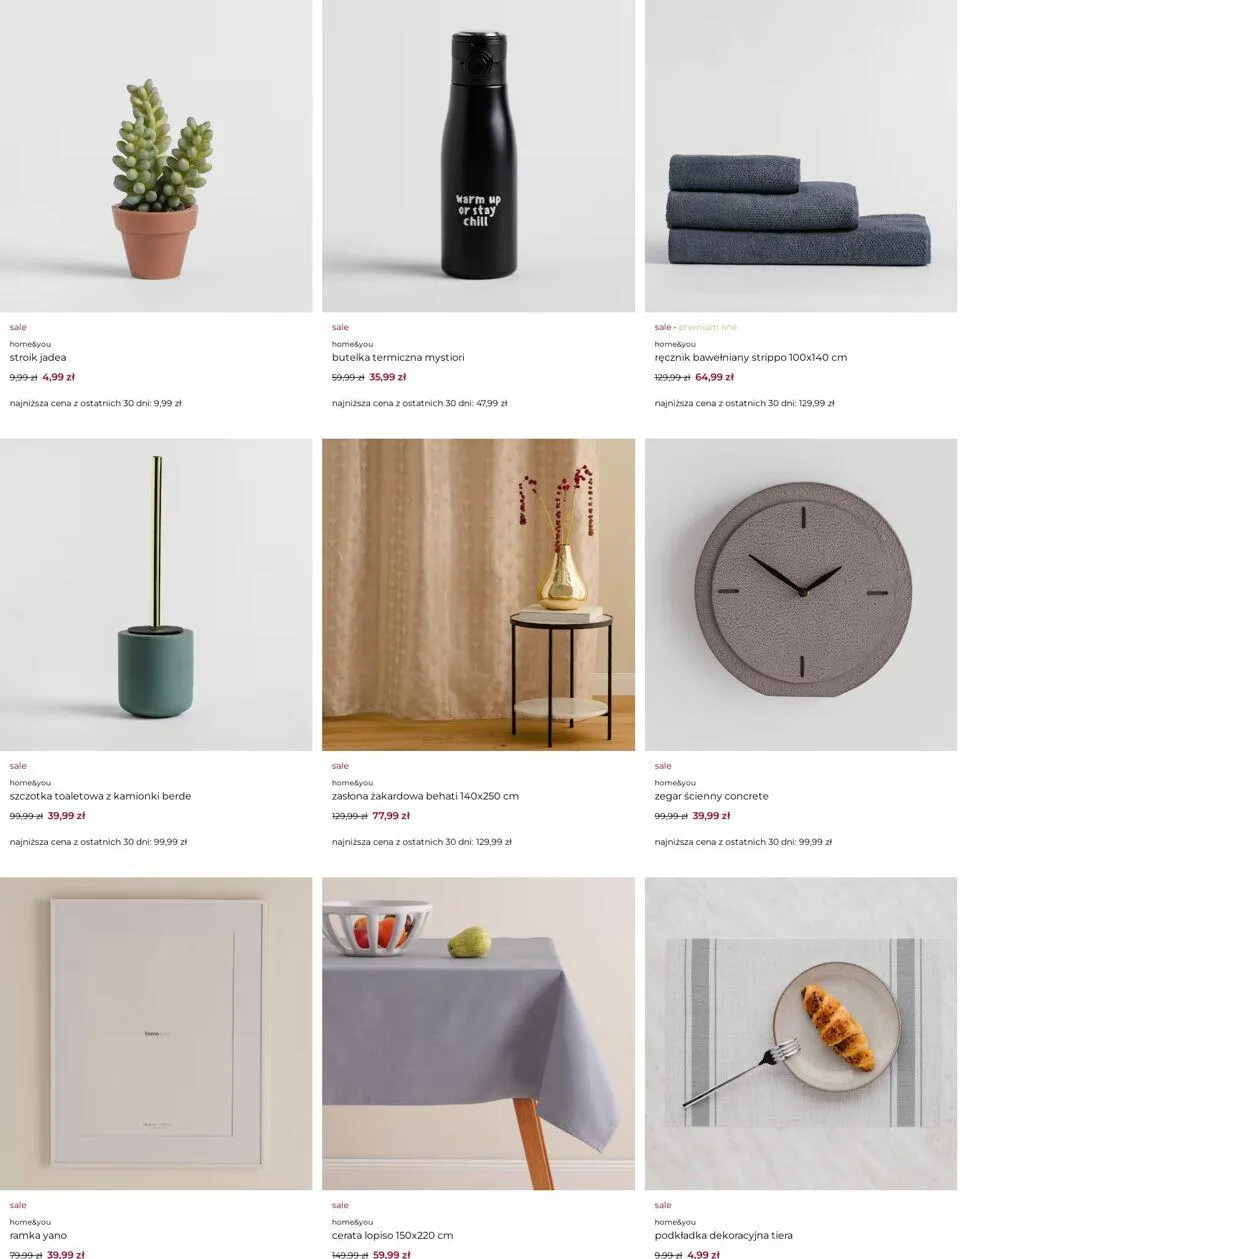The height and width of the screenshot is (1259, 1250).
Task: View the stacked grey towels product photo
Action: (801, 156)
